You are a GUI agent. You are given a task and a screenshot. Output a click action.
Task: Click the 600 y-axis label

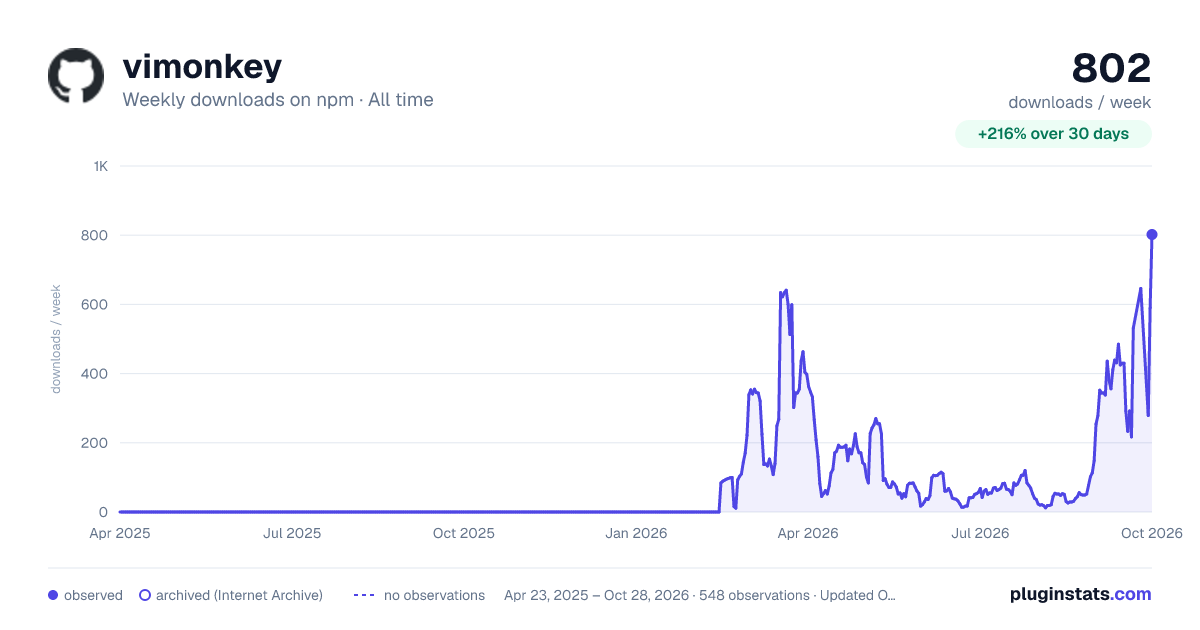tap(95, 304)
